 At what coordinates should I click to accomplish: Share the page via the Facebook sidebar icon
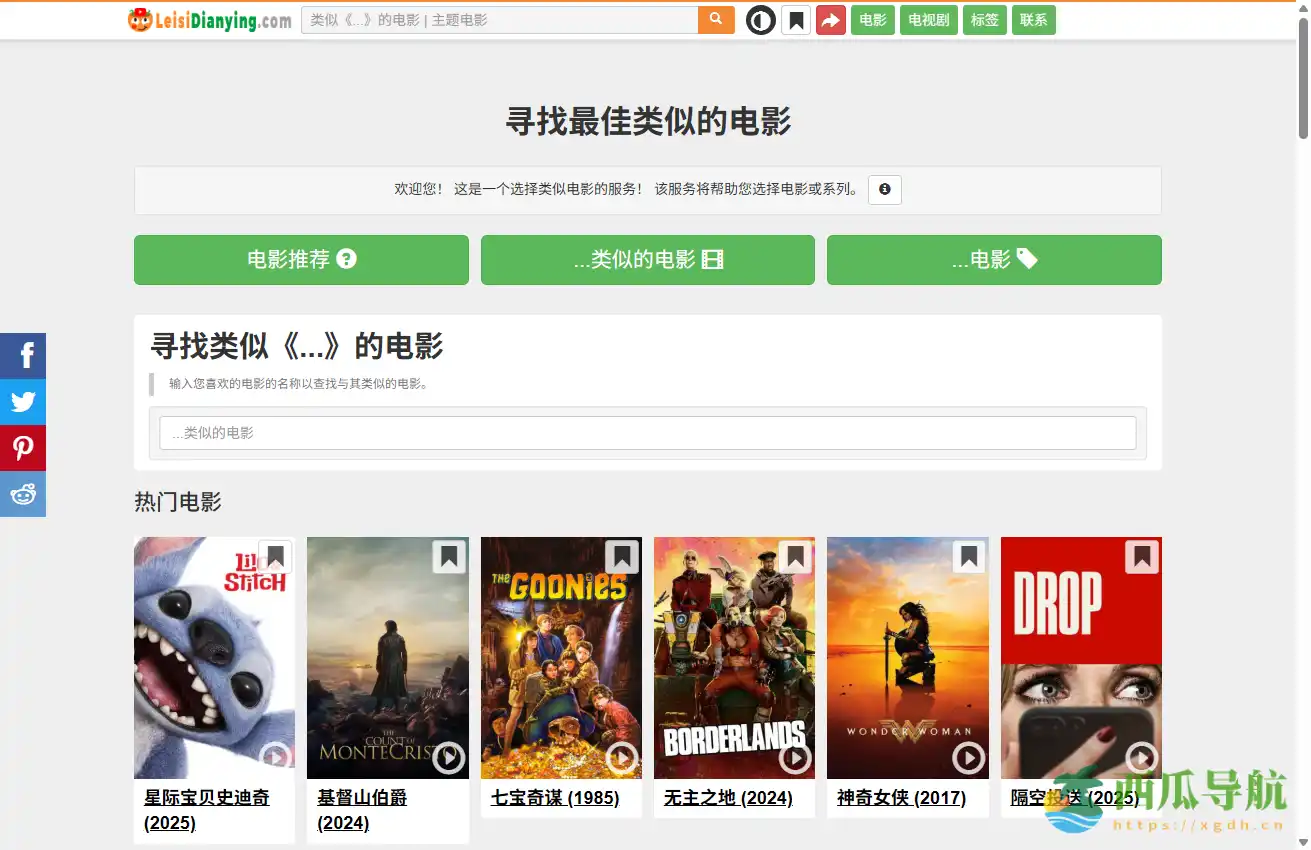(x=23, y=355)
